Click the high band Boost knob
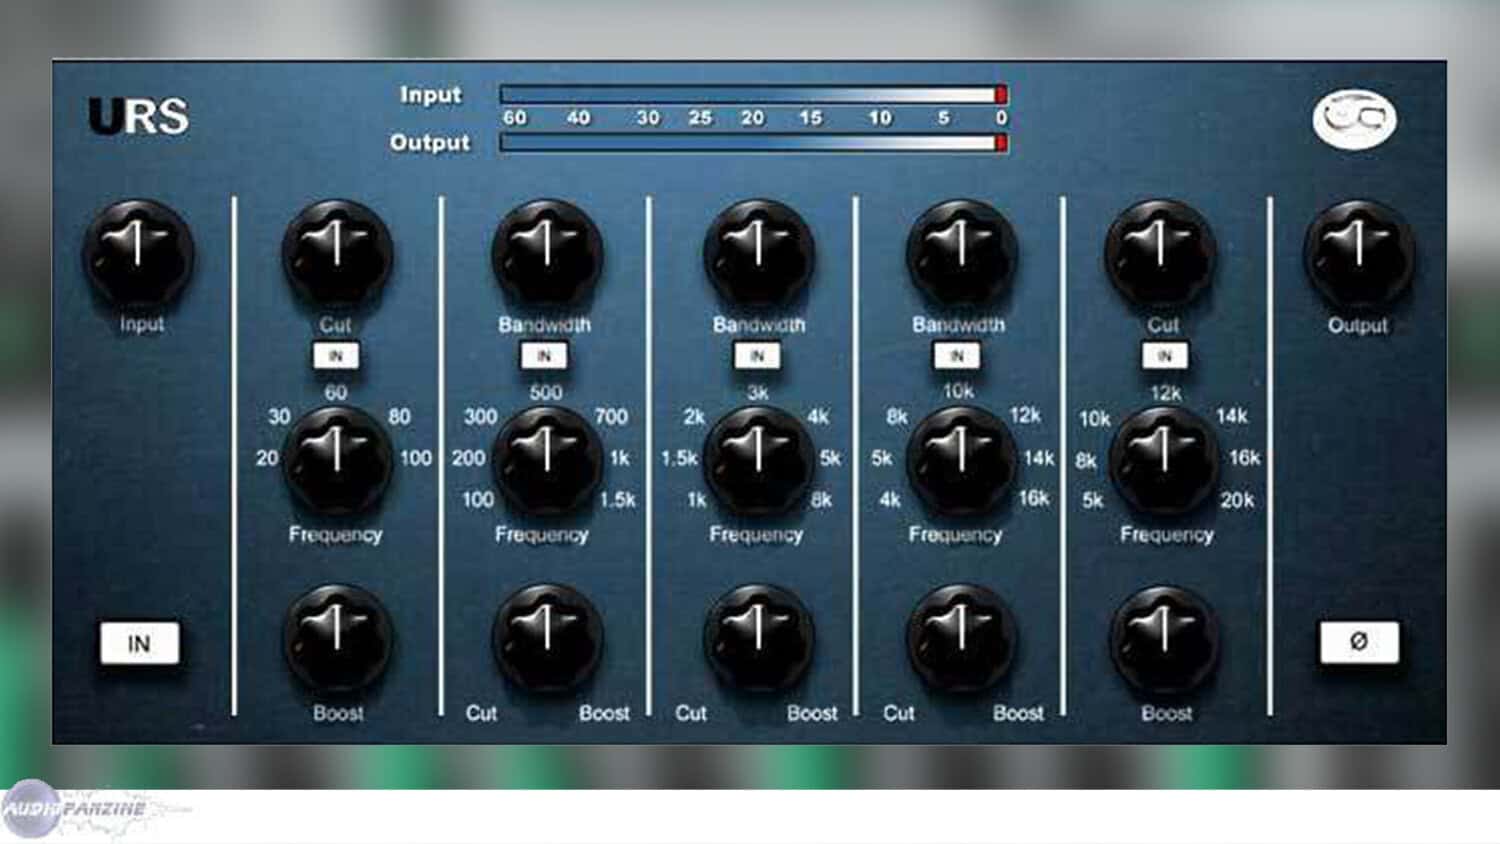The image size is (1500, 844). click(1163, 637)
